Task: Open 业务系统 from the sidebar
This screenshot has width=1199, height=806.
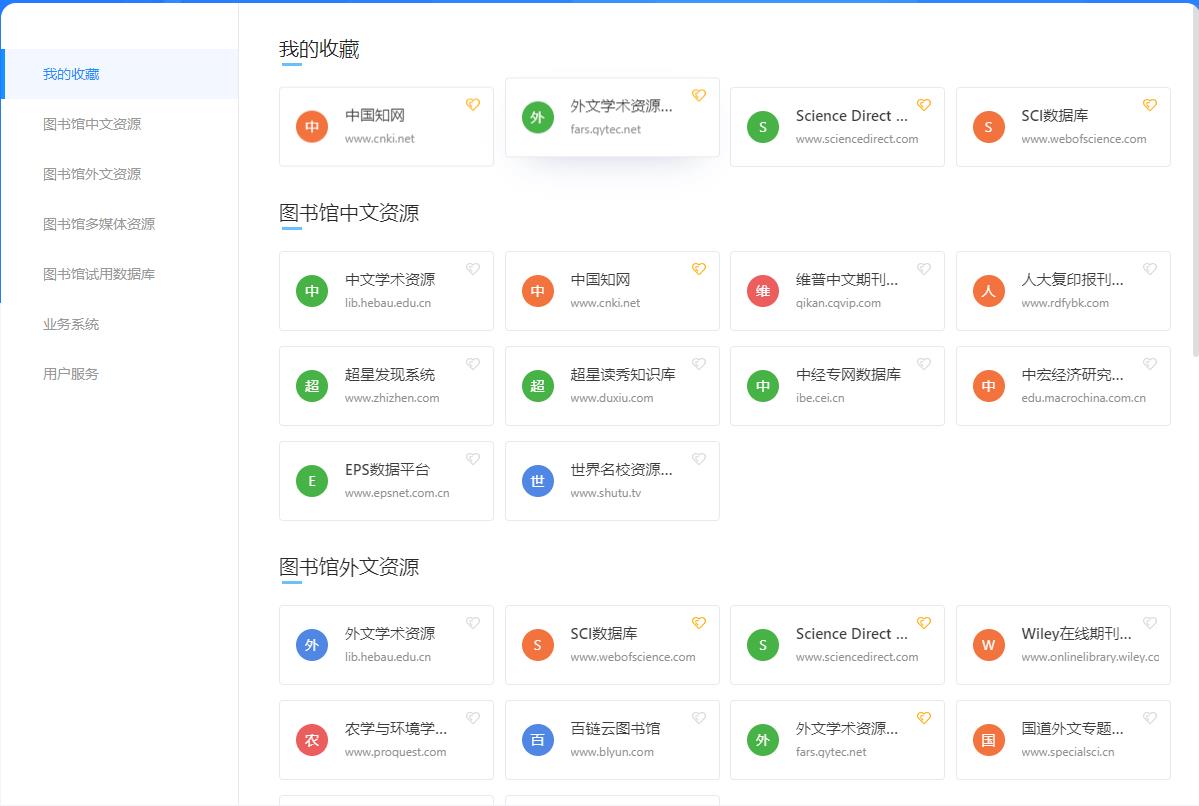Action: click(x=71, y=324)
